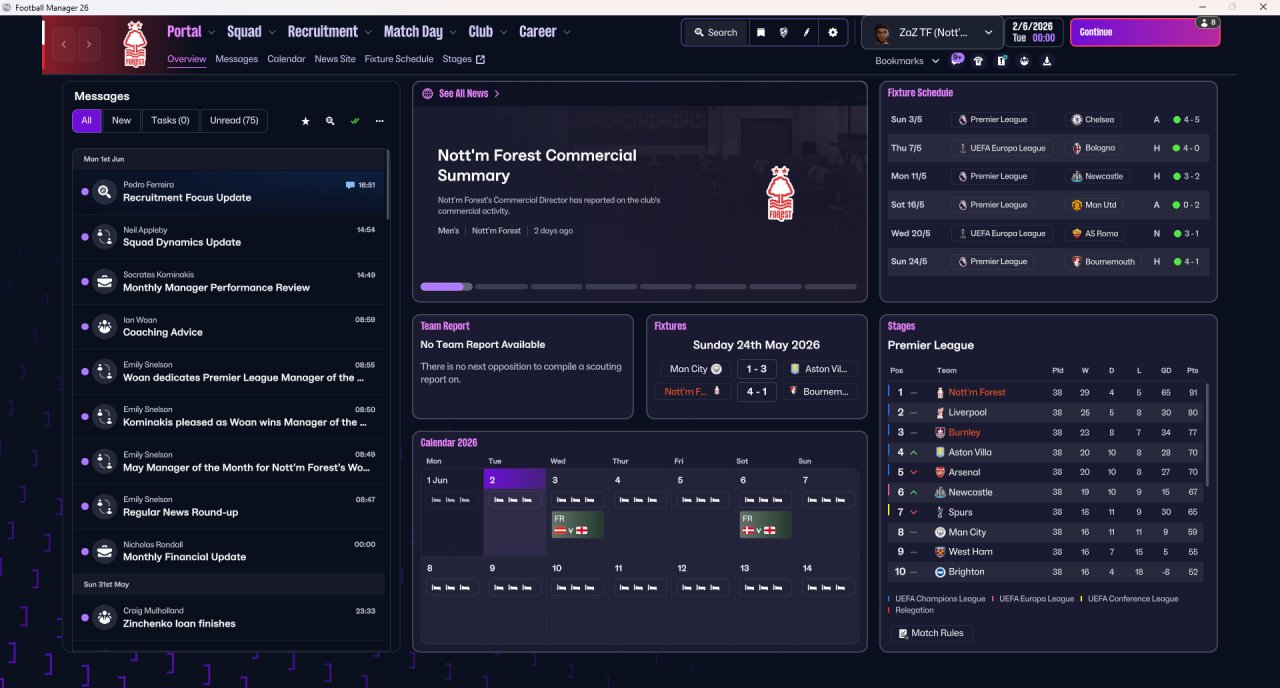Open the Squad Dynamics Update message
The image size is (1280, 688).
click(229, 237)
